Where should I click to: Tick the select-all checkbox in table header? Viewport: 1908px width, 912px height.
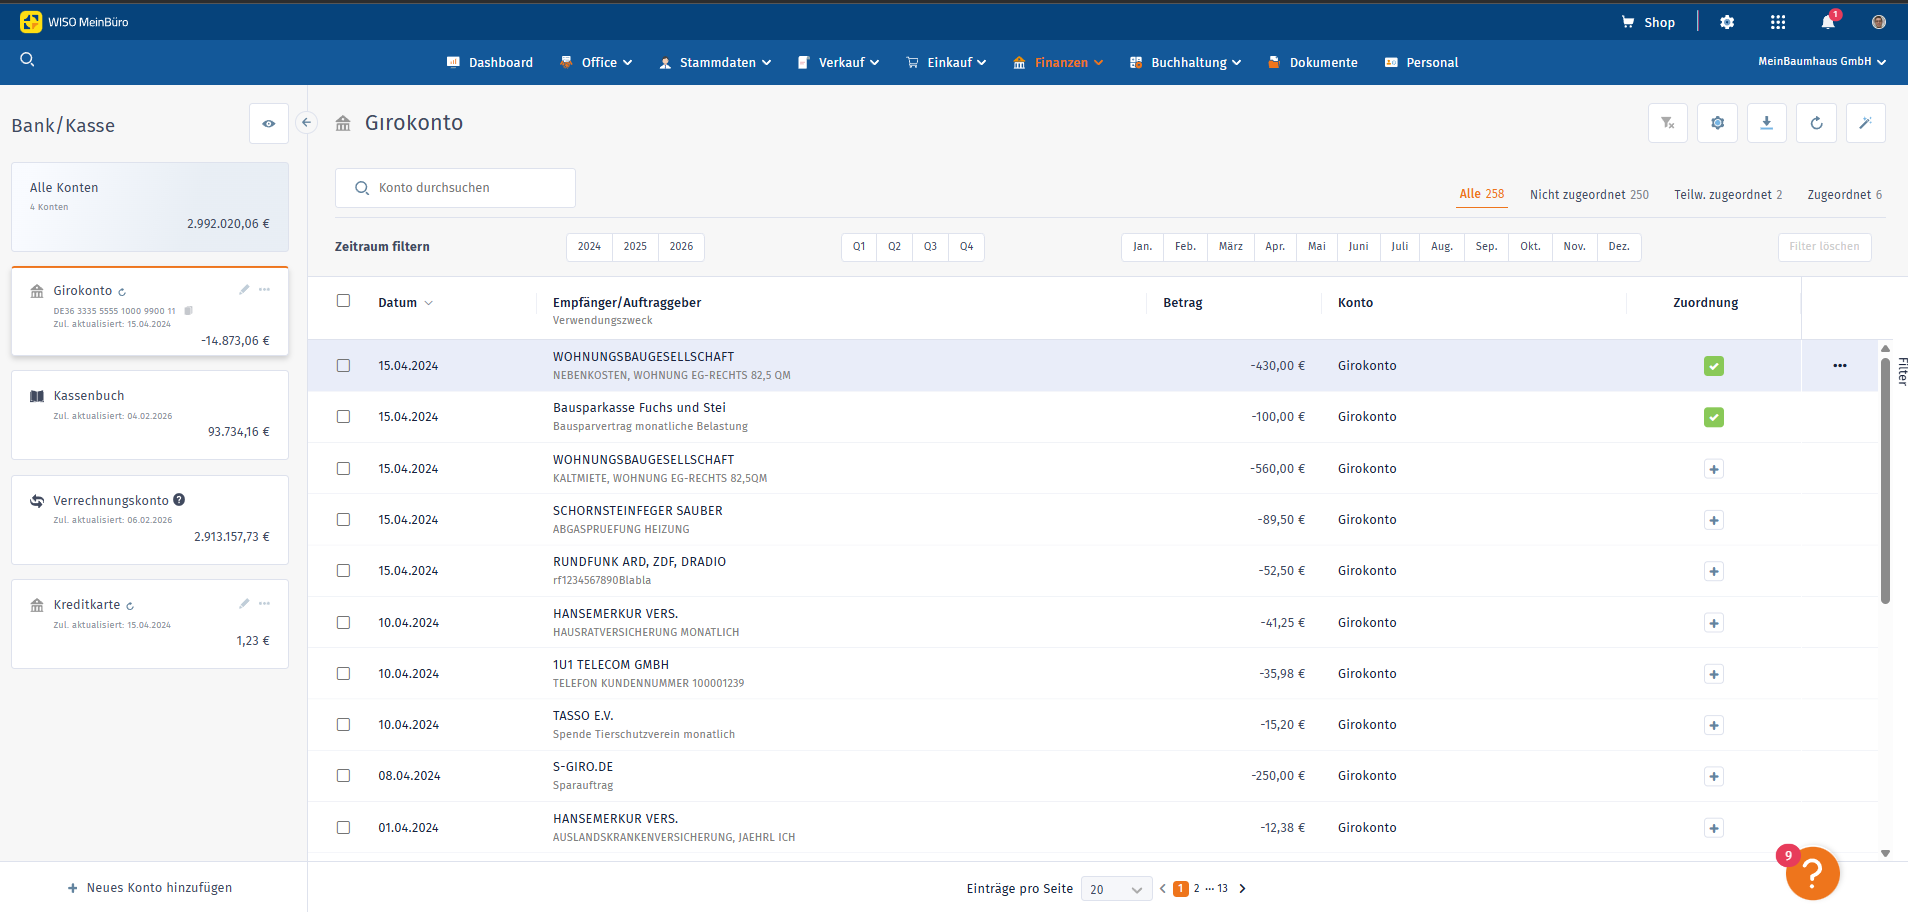click(343, 301)
